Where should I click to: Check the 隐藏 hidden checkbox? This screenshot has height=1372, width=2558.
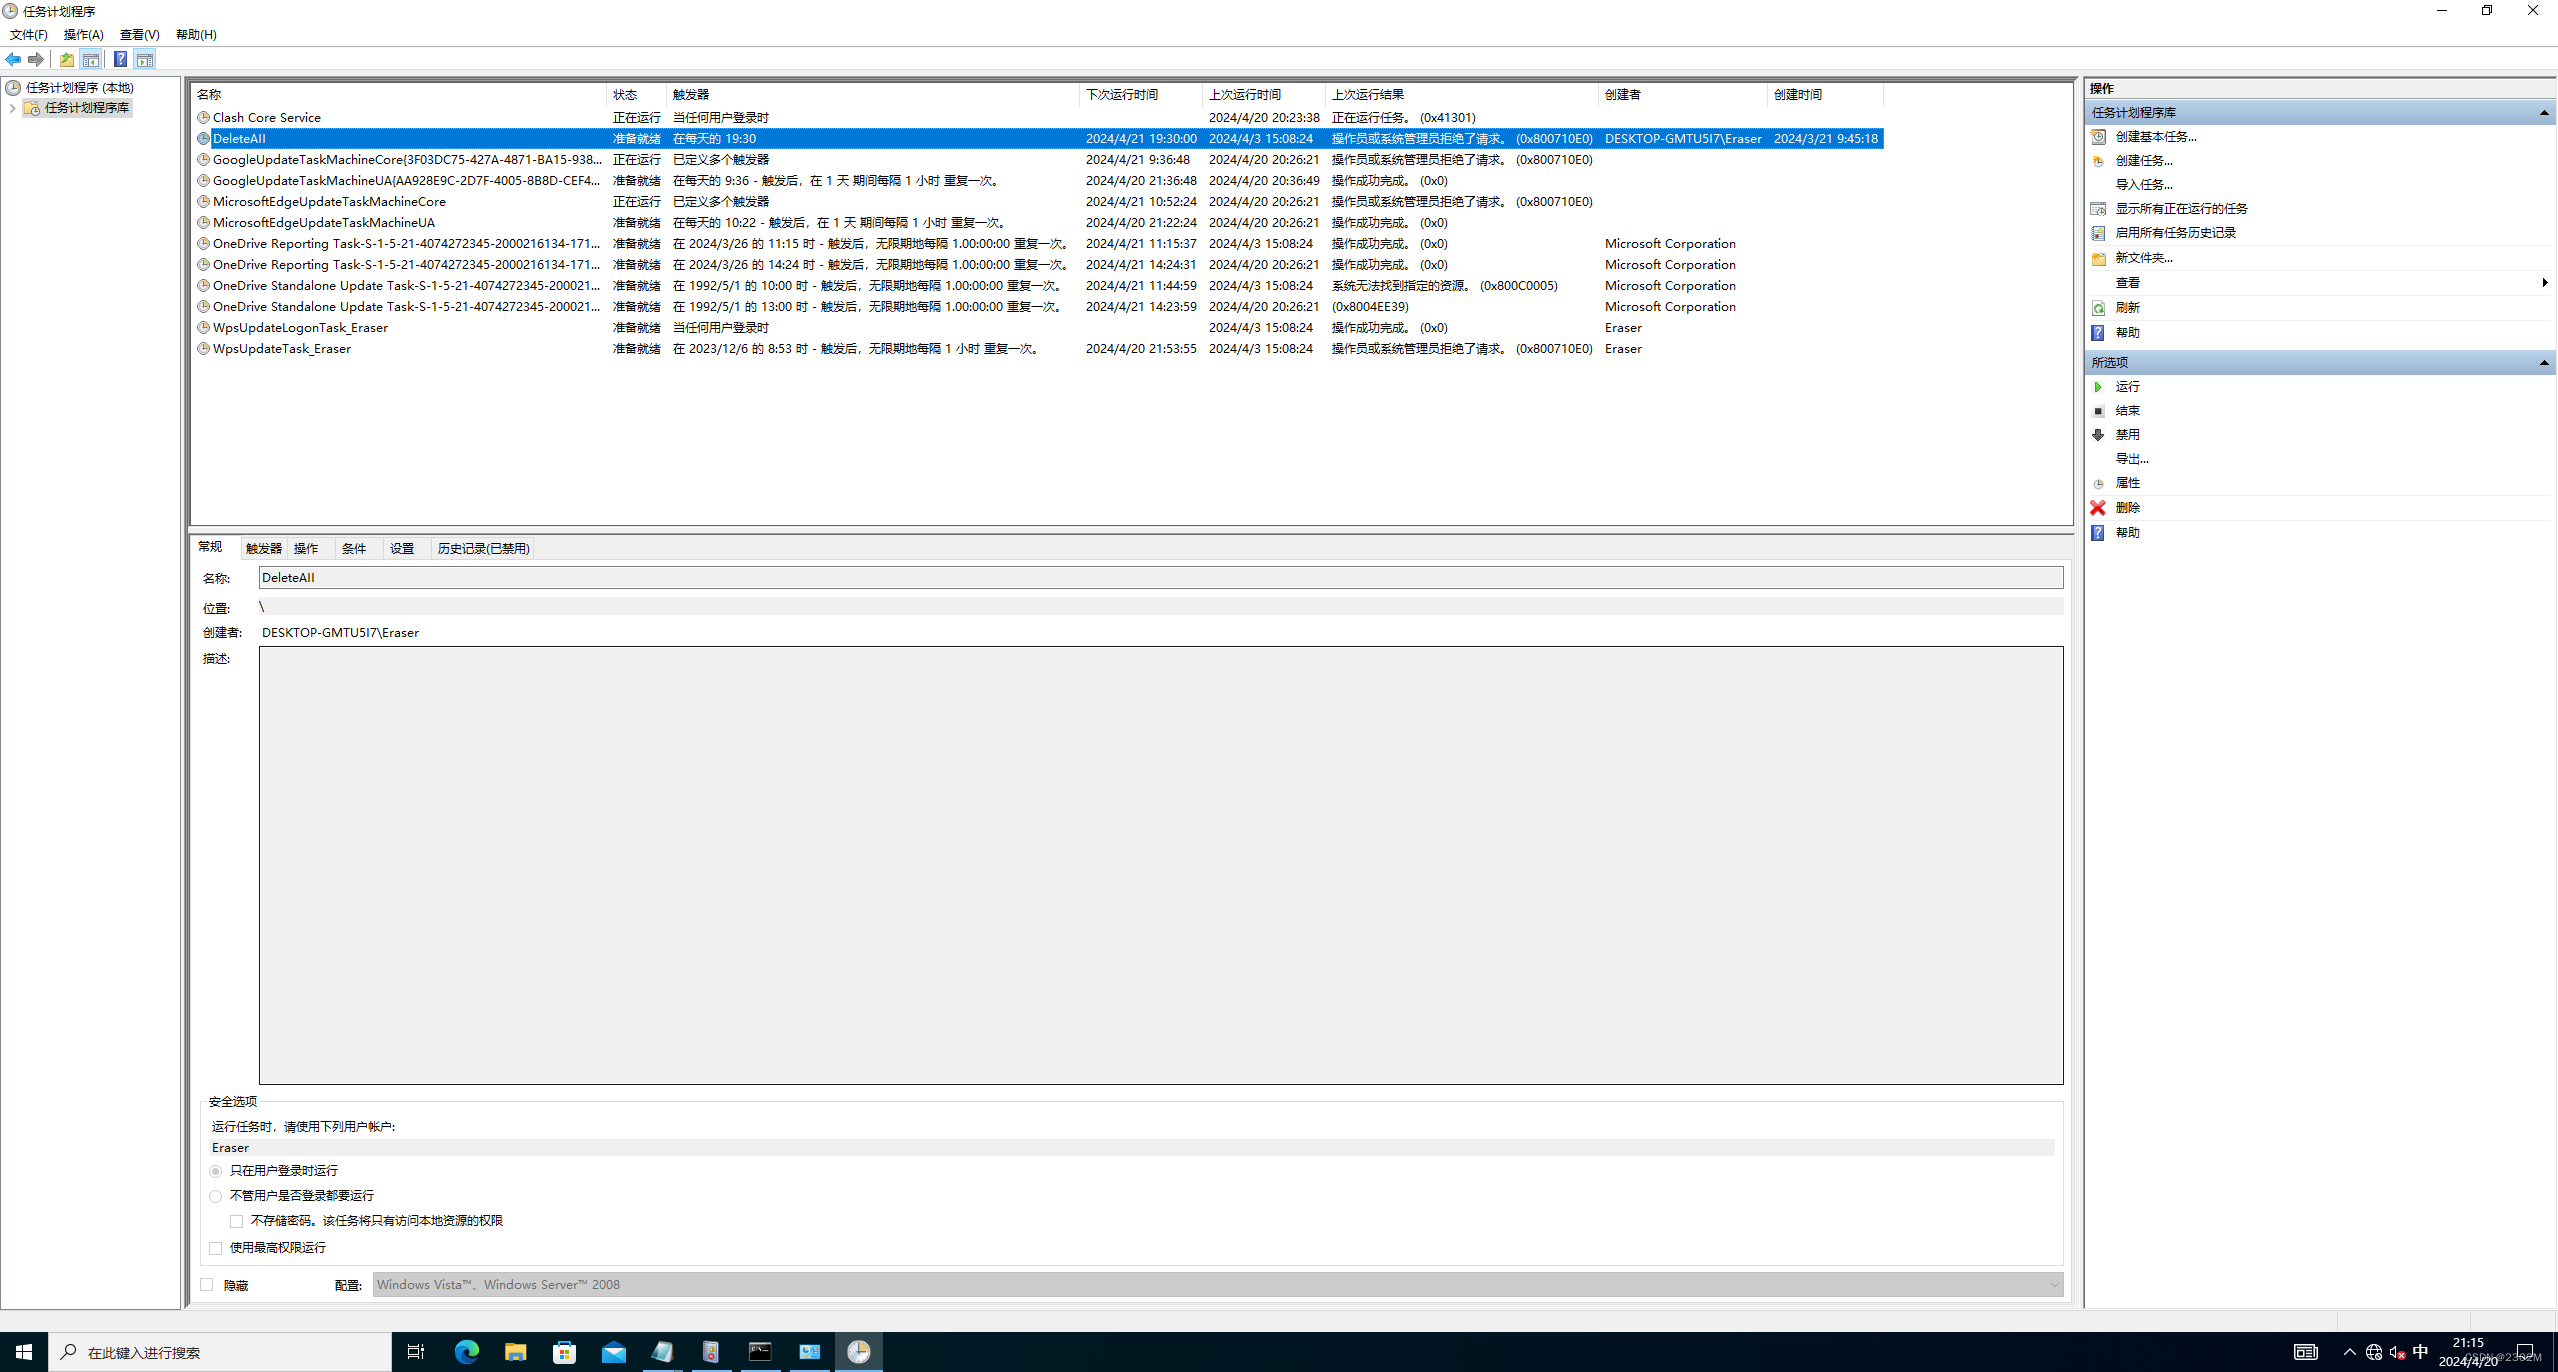pos(207,1285)
